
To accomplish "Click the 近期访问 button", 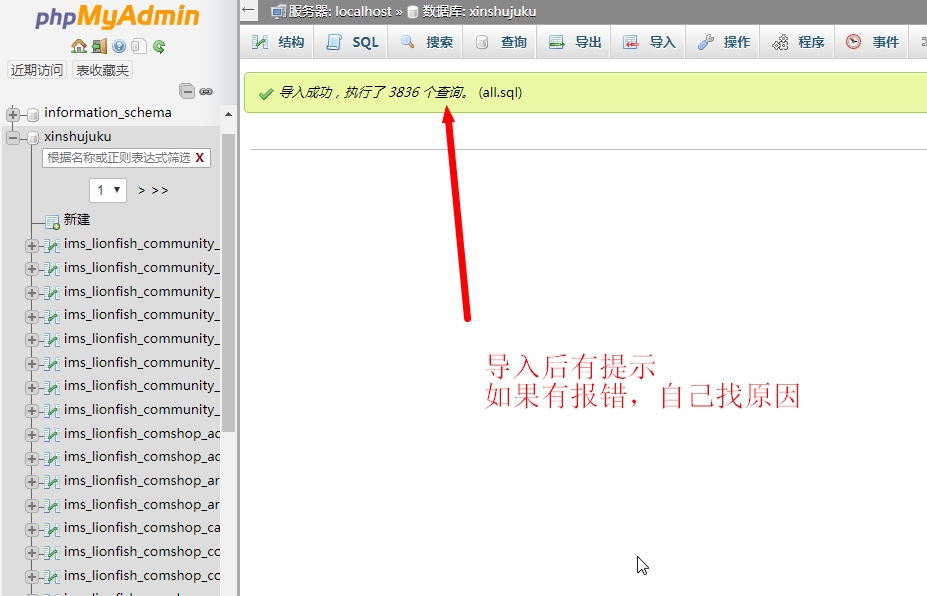I will pyautogui.click(x=36, y=70).
